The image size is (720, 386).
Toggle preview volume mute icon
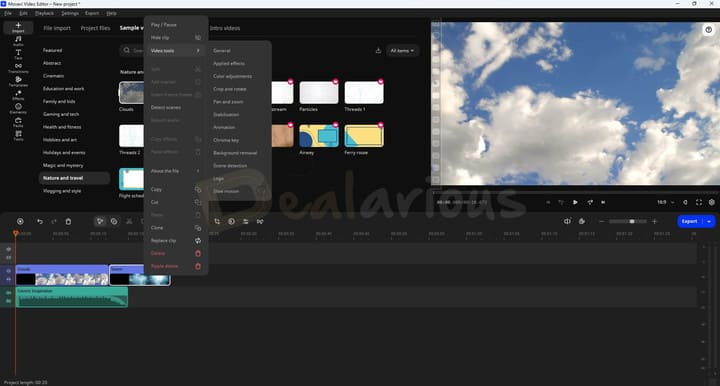point(686,202)
